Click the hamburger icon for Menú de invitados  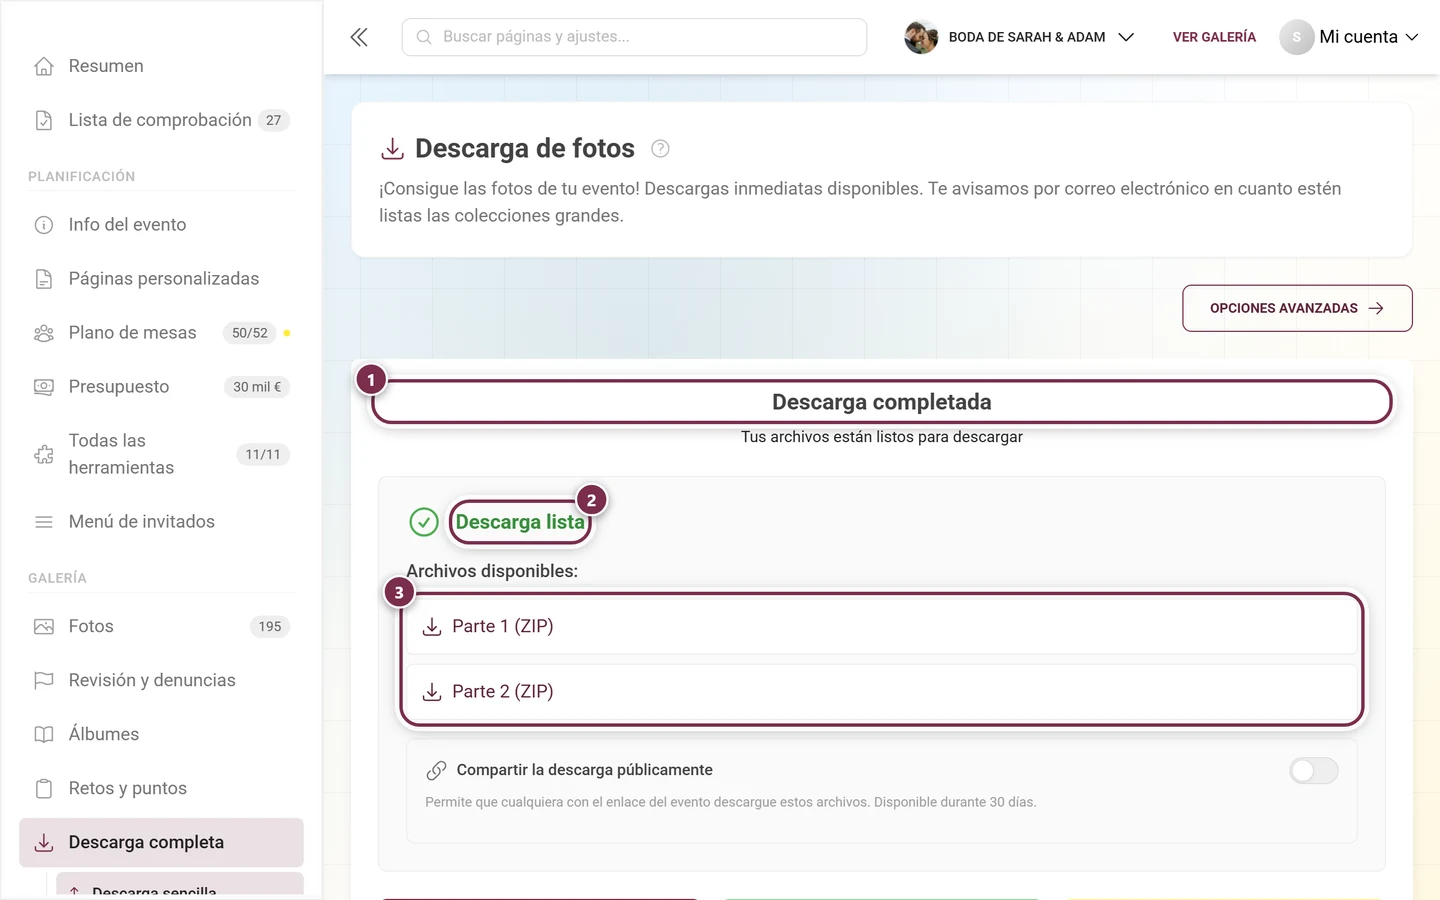coord(44,522)
